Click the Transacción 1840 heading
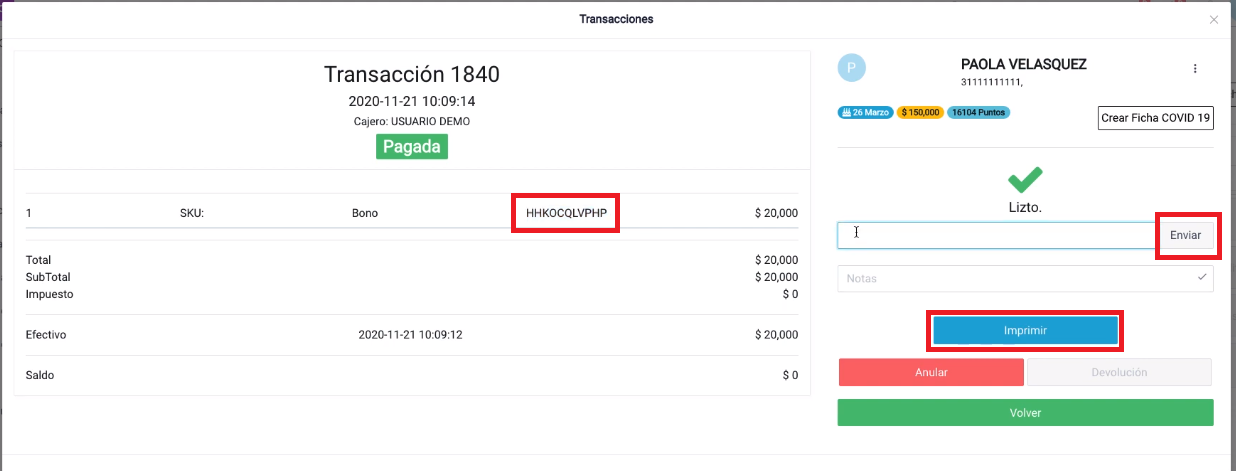1236x471 pixels. point(412,74)
